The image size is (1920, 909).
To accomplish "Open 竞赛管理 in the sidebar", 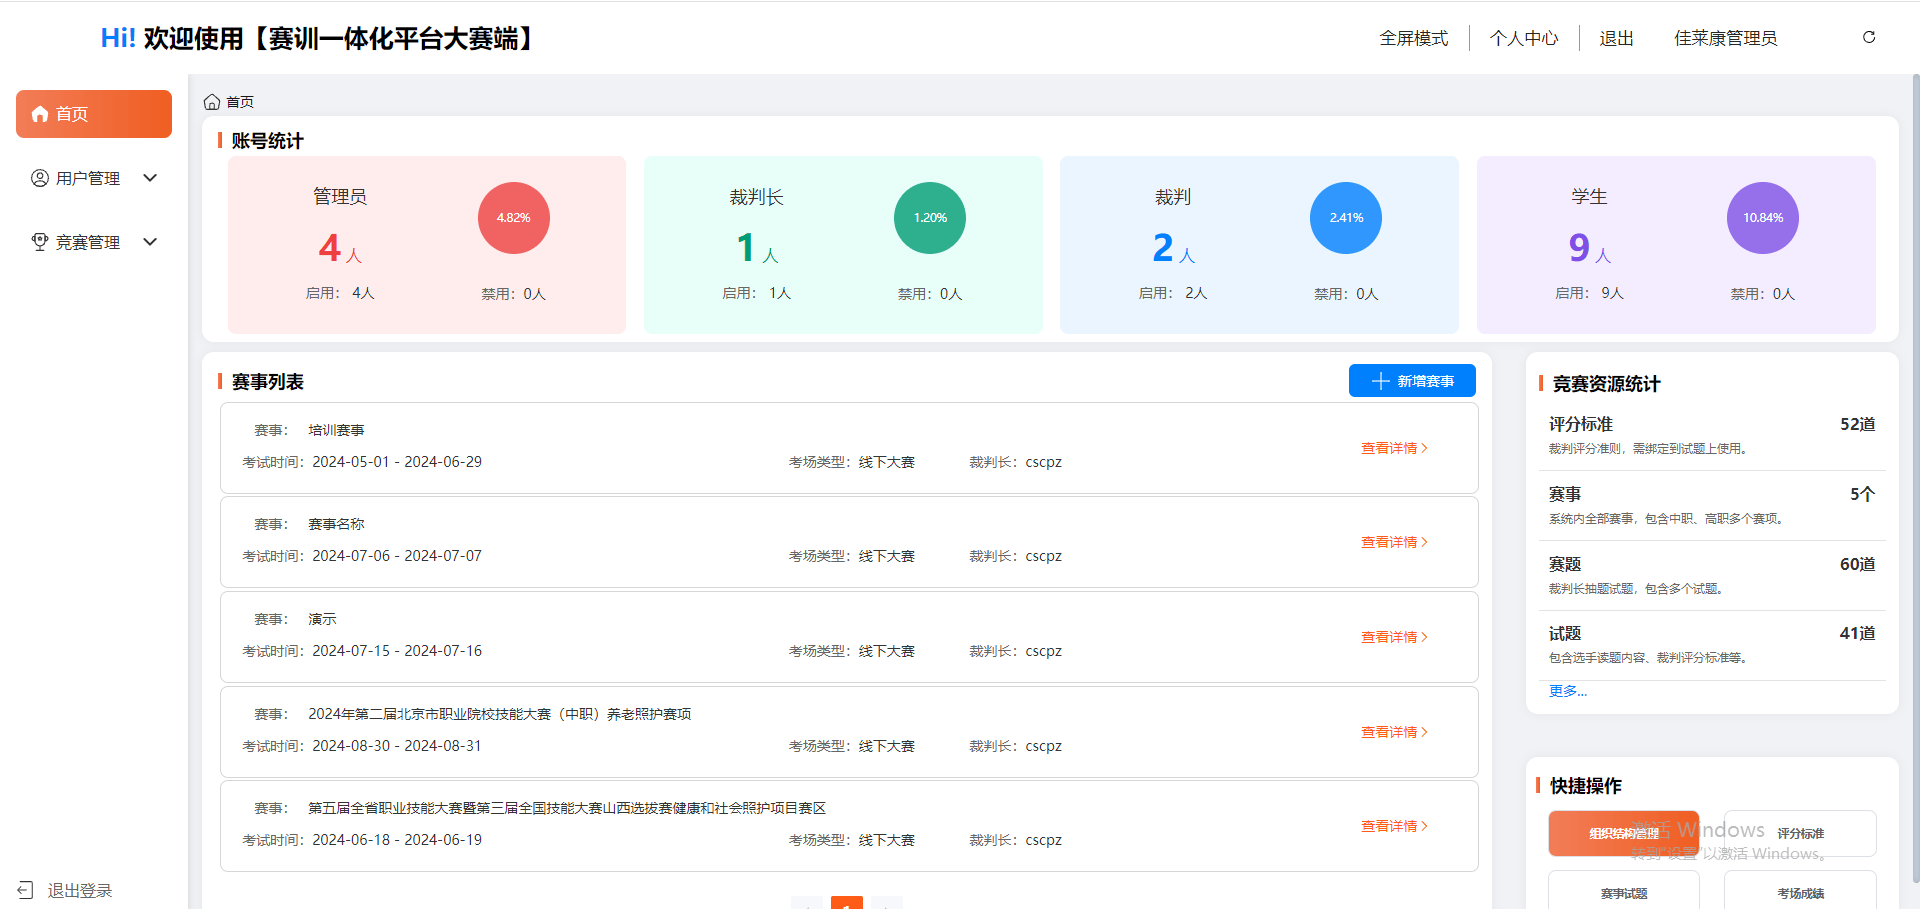I will point(94,242).
